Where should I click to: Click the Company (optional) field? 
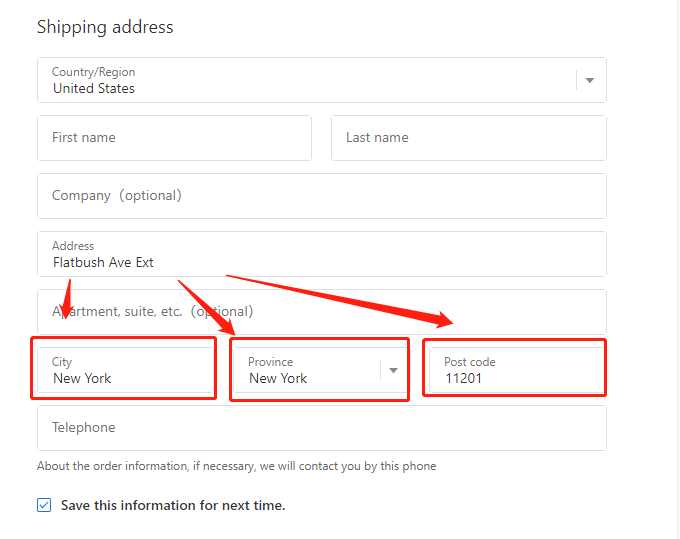click(322, 196)
